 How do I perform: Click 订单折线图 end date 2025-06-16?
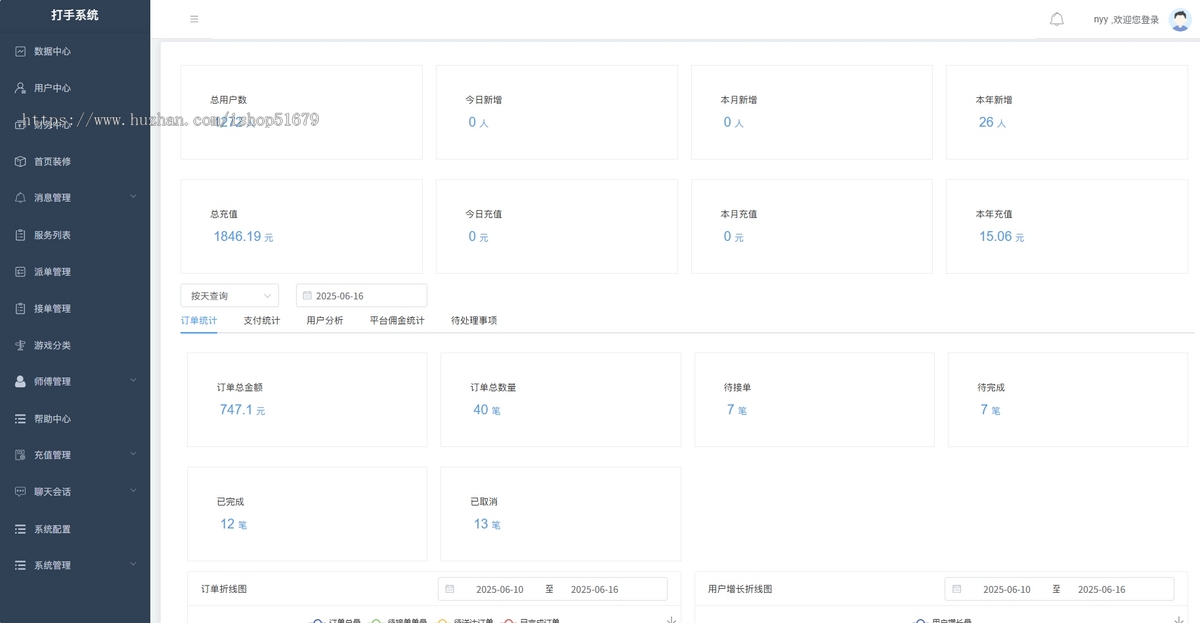[595, 590]
